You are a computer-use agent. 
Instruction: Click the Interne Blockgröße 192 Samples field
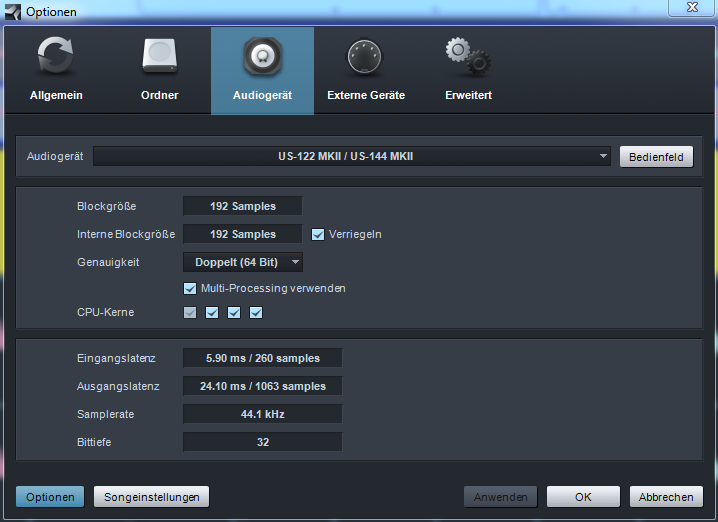243,234
